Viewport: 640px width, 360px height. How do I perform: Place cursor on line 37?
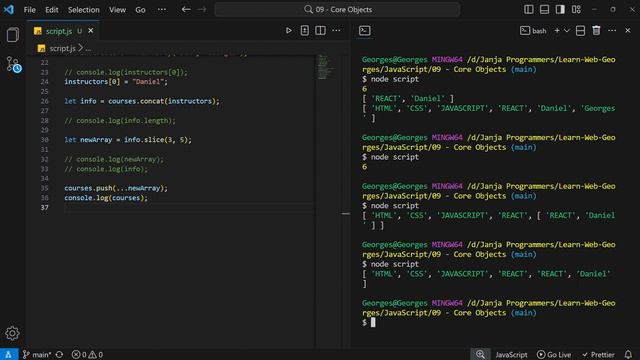pos(189,207)
